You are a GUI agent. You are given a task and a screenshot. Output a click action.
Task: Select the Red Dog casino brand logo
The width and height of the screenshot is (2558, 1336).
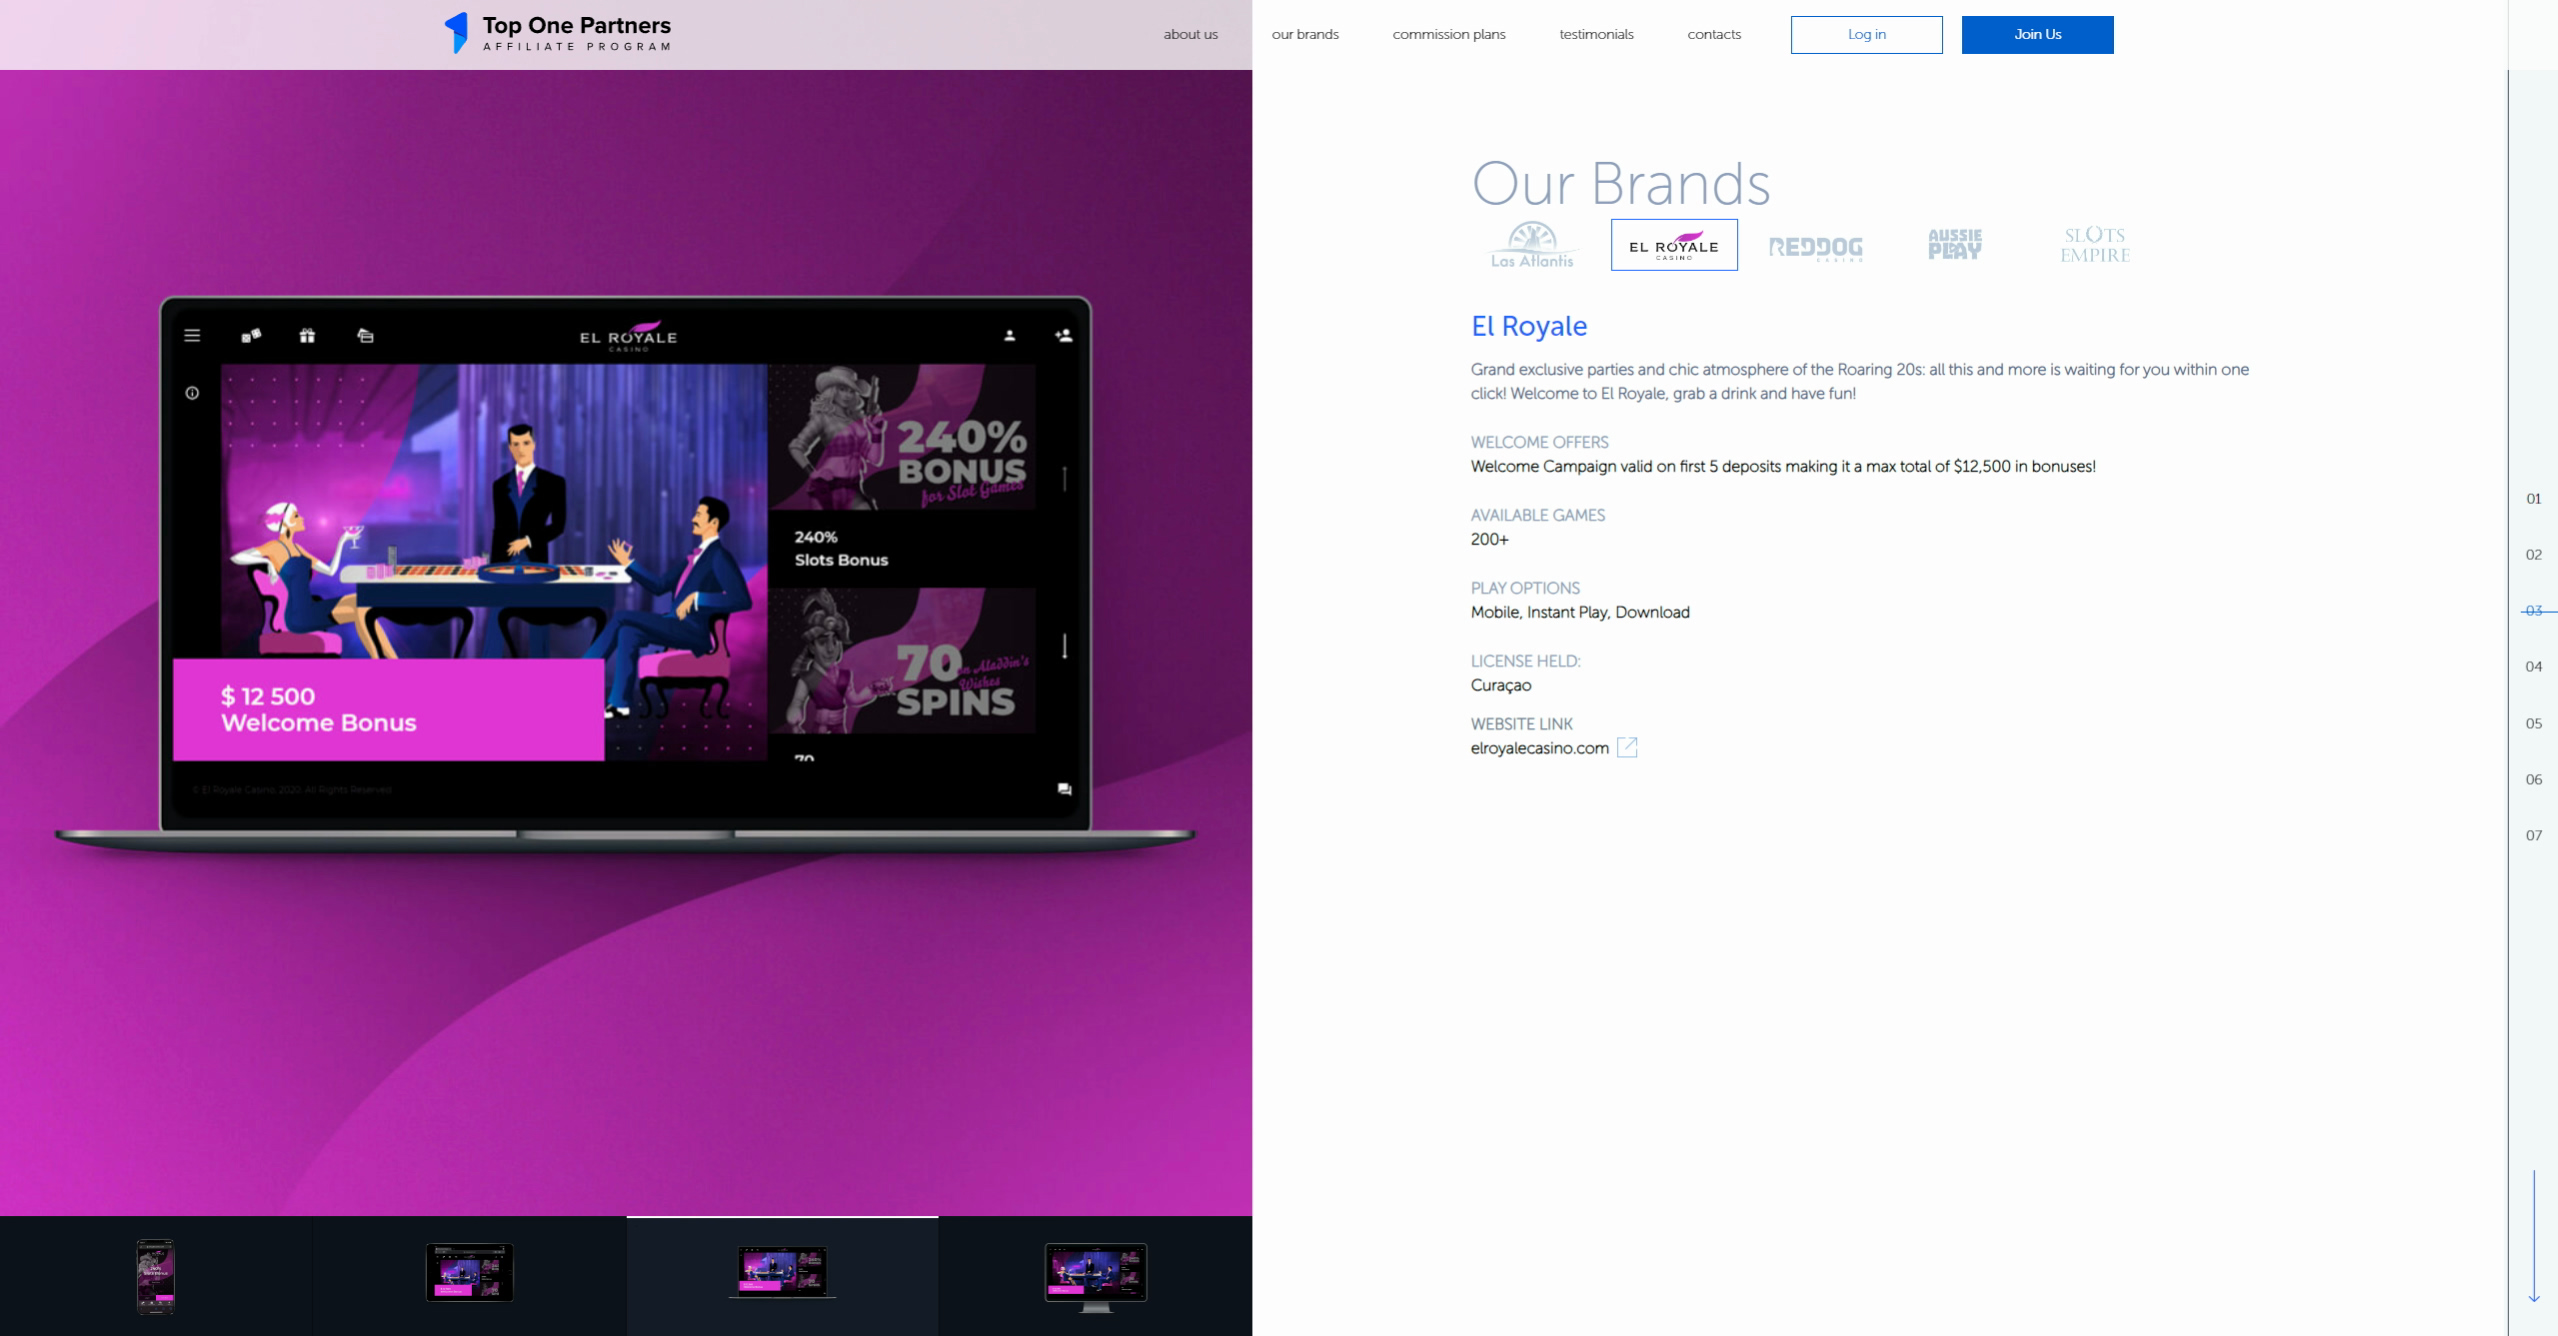(1815, 247)
